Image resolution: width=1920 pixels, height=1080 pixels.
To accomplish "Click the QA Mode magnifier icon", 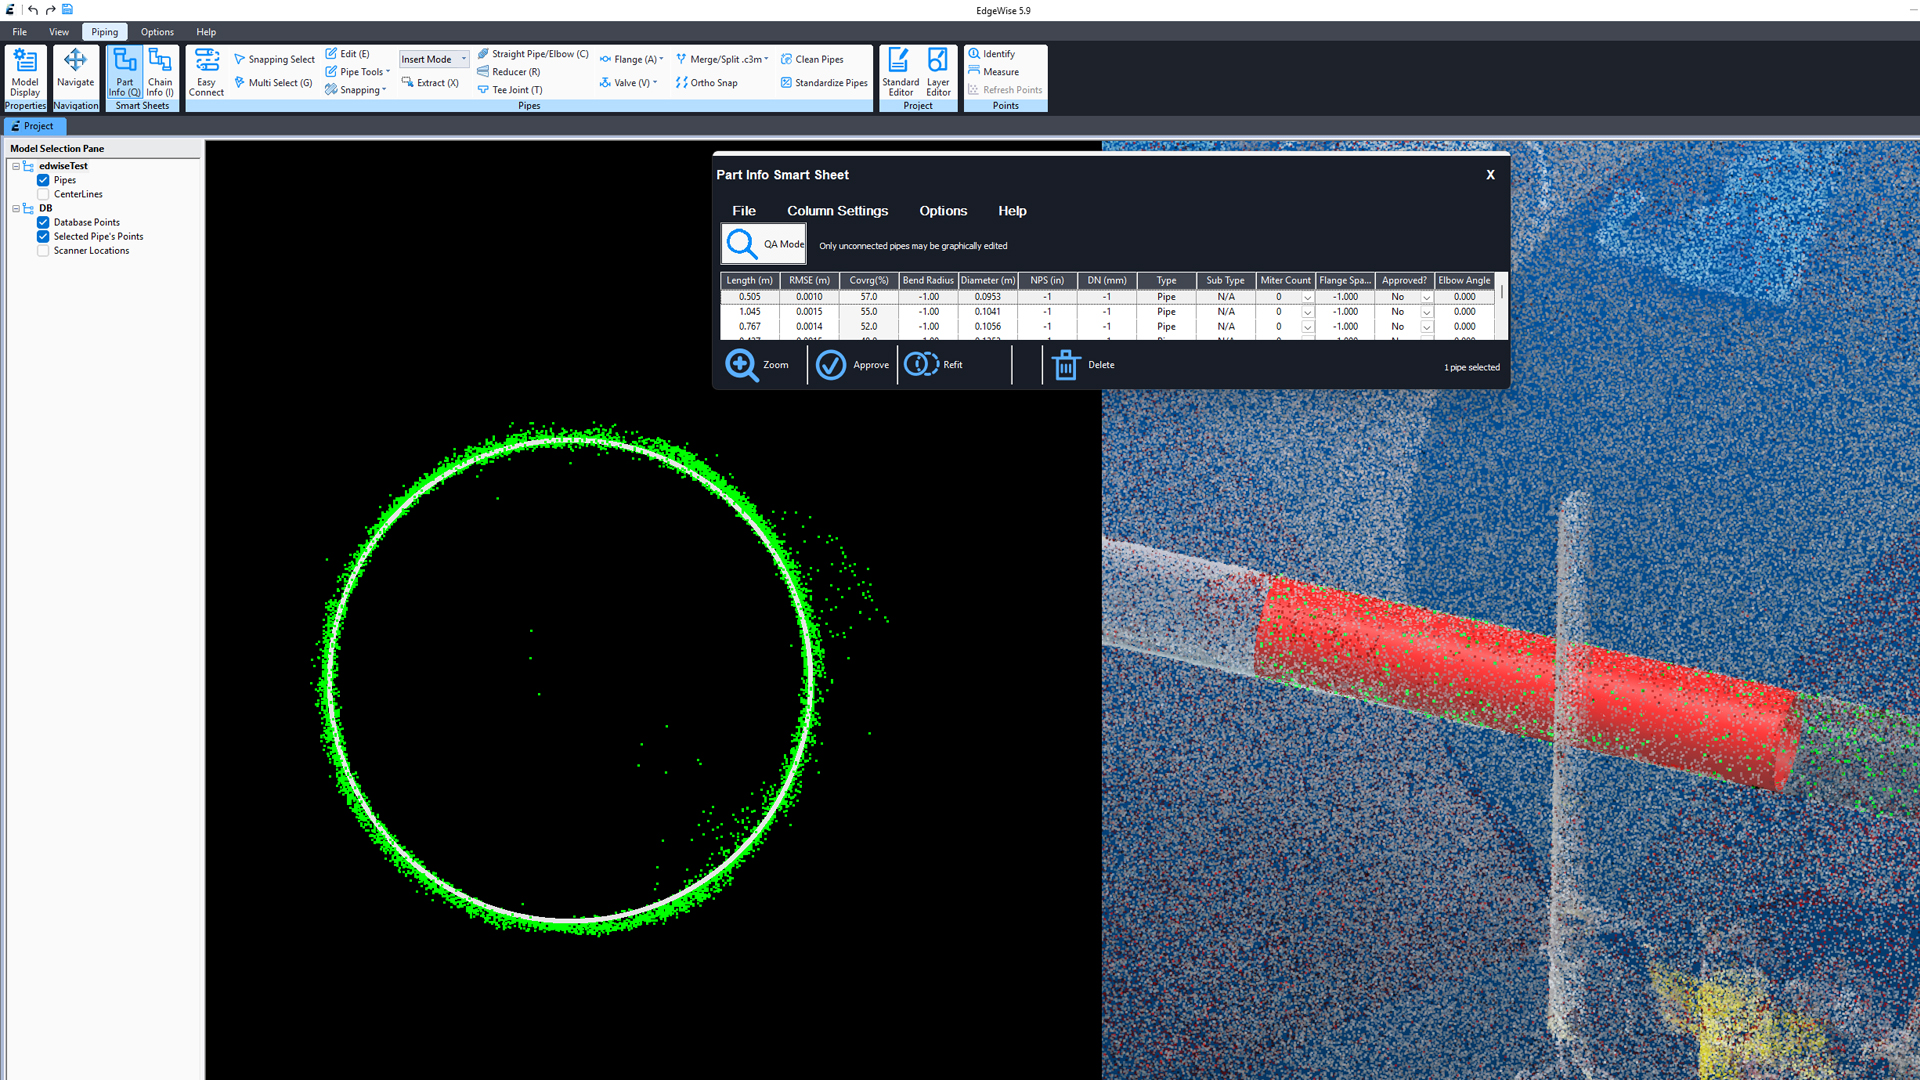I will 742,244.
